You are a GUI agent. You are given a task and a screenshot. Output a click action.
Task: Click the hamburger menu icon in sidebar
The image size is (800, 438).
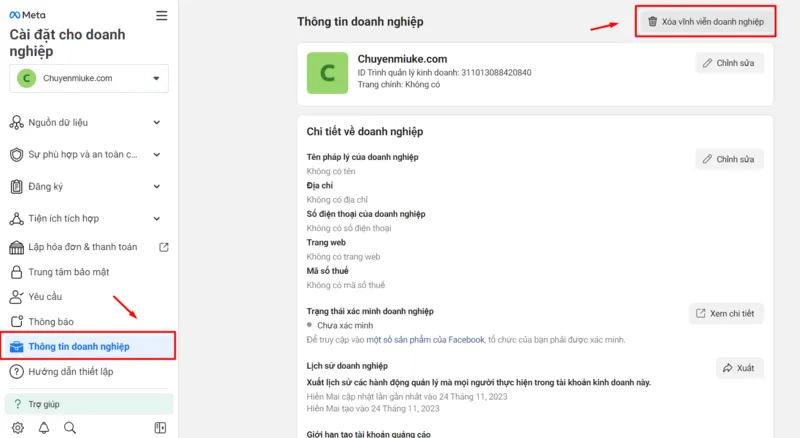pyautogui.click(x=162, y=15)
